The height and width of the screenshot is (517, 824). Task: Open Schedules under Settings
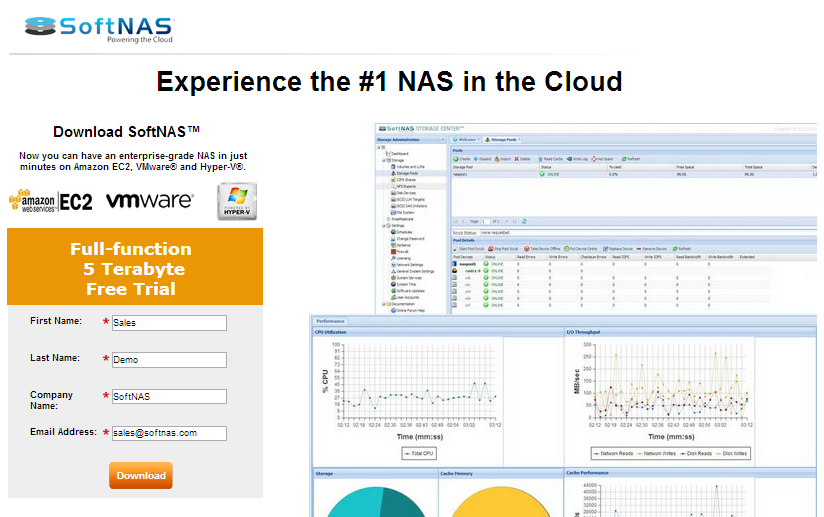401,232
